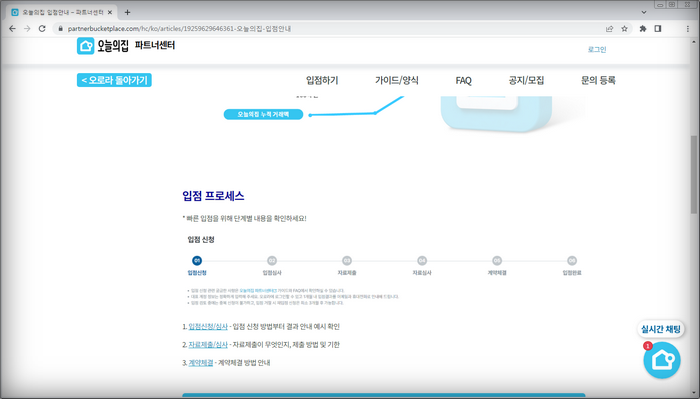Select step 06 입점완료 circle
This screenshot has width=700, height=399.
pos(572,261)
